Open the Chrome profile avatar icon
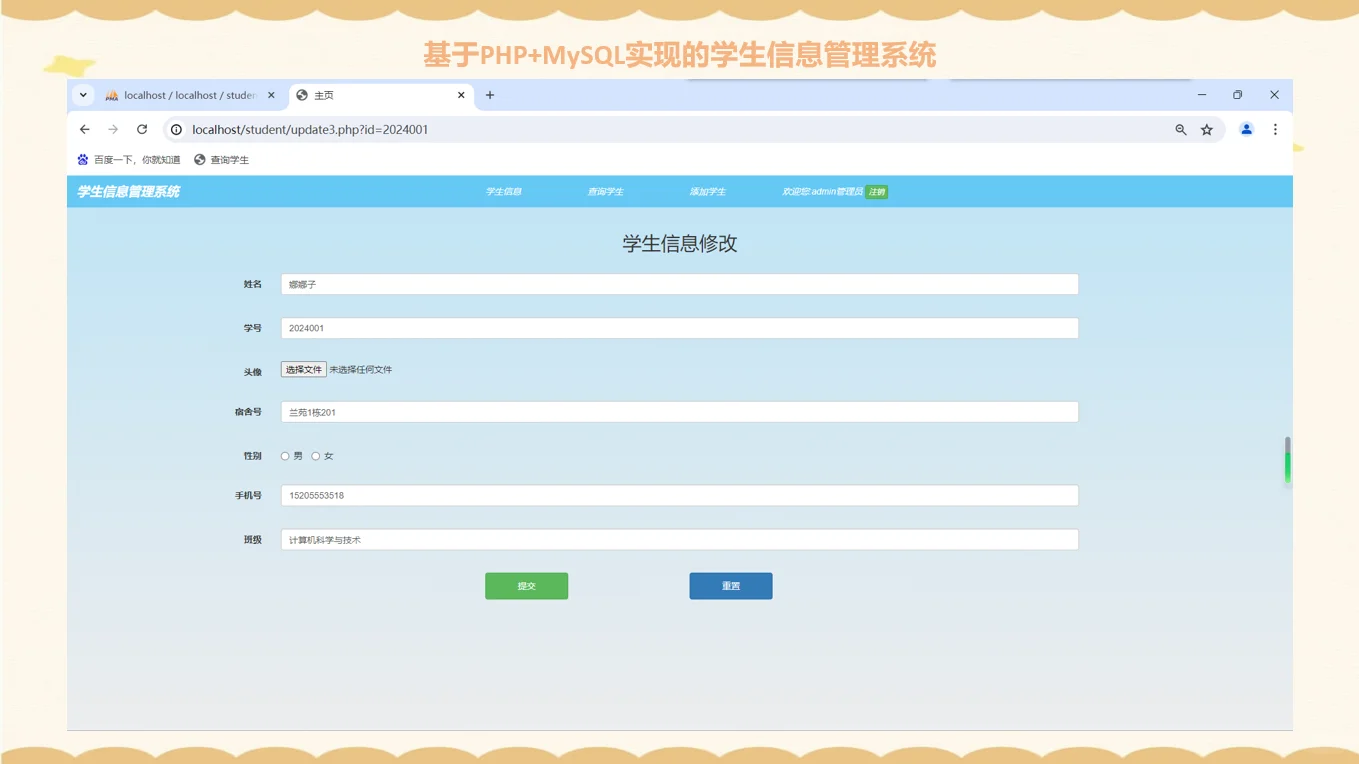This screenshot has width=1359, height=764. pos(1245,129)
